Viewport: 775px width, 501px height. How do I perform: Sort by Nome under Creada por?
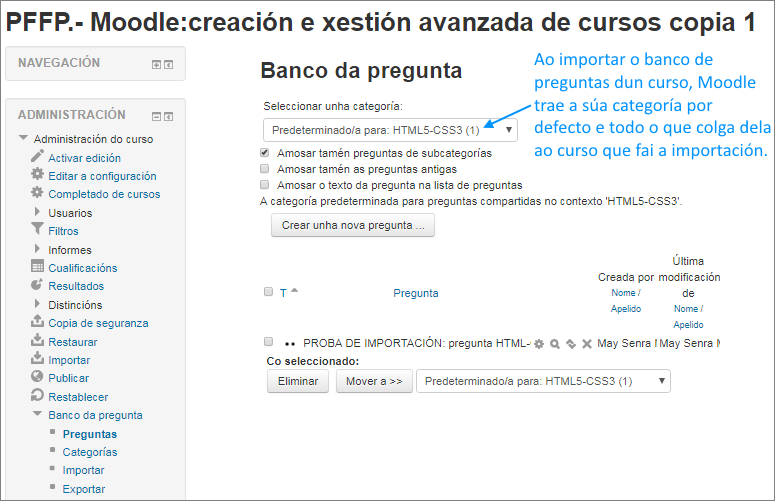coord(623,293)
